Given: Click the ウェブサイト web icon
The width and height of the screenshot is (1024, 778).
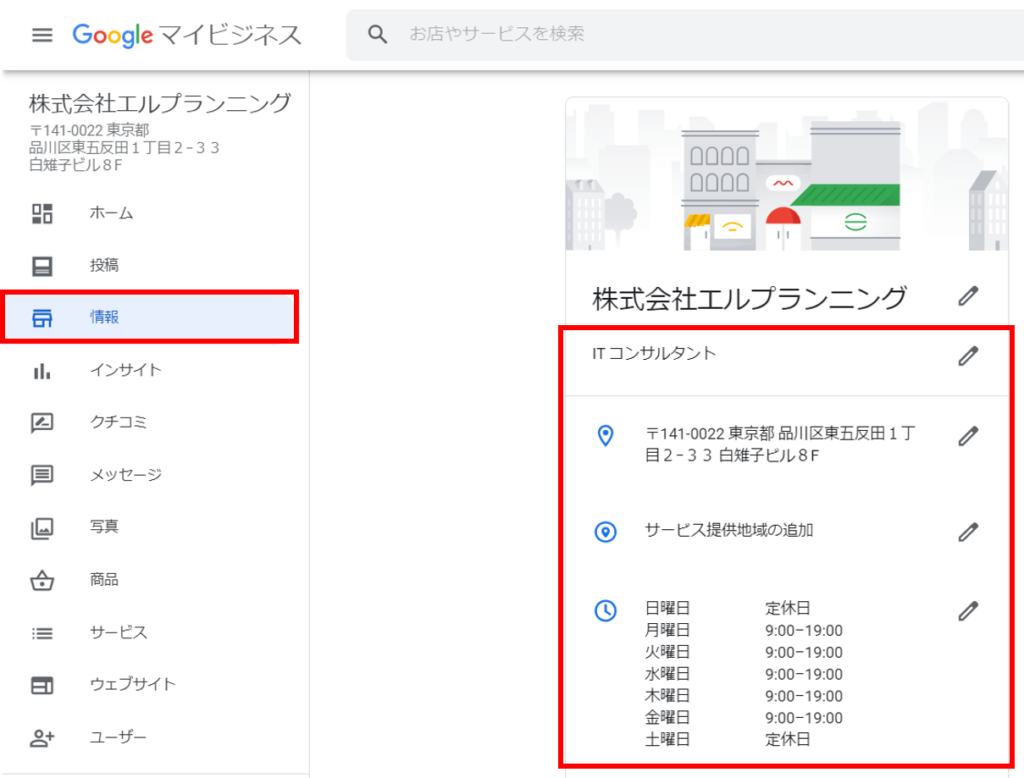Looking at the screenshot, I should [x=42, y=685].
